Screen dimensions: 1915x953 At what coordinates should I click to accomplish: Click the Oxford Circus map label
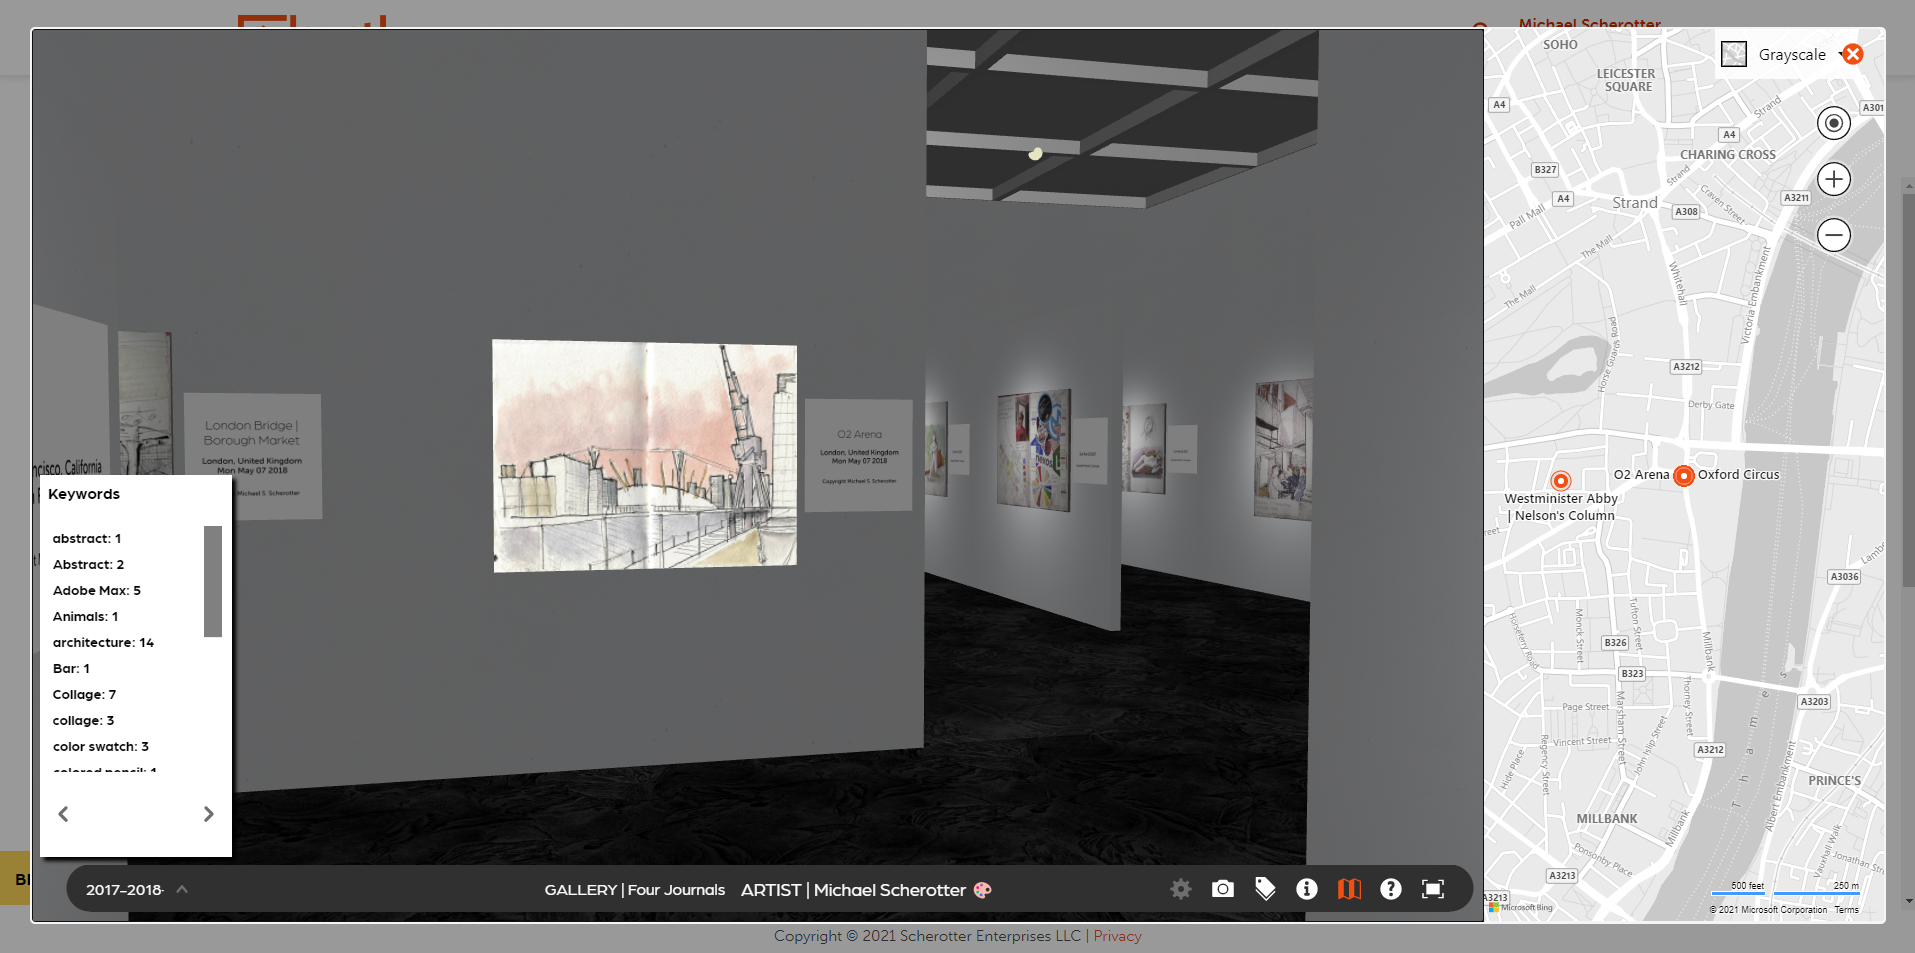(x=1739, y=475)
